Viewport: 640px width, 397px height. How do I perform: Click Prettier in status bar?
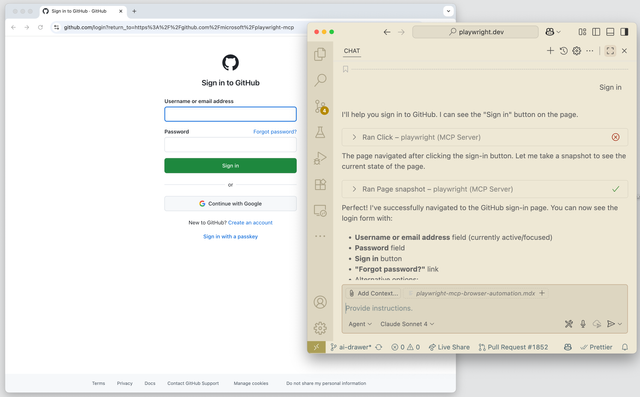(596, 347)
